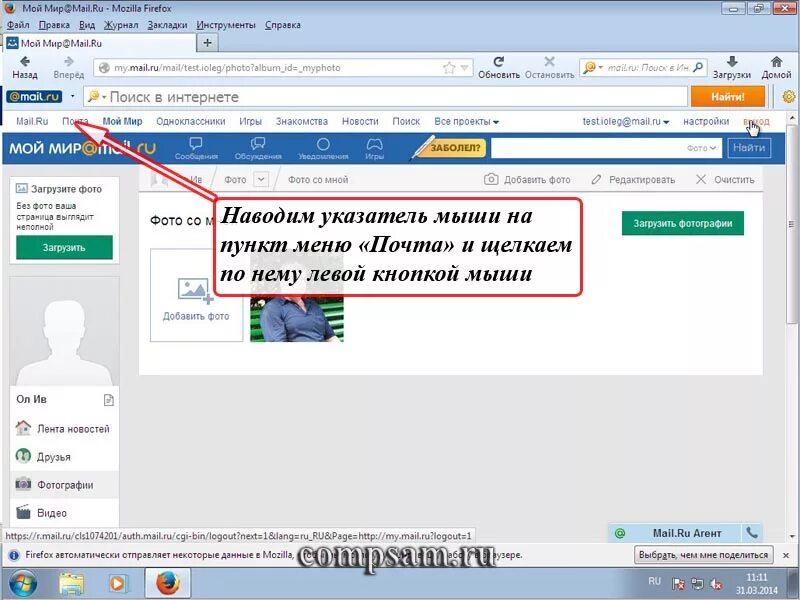800x600 pixels.
Task: Click the RU language indicator in tray
Action: pyautogui.click(x=654, y=581)
